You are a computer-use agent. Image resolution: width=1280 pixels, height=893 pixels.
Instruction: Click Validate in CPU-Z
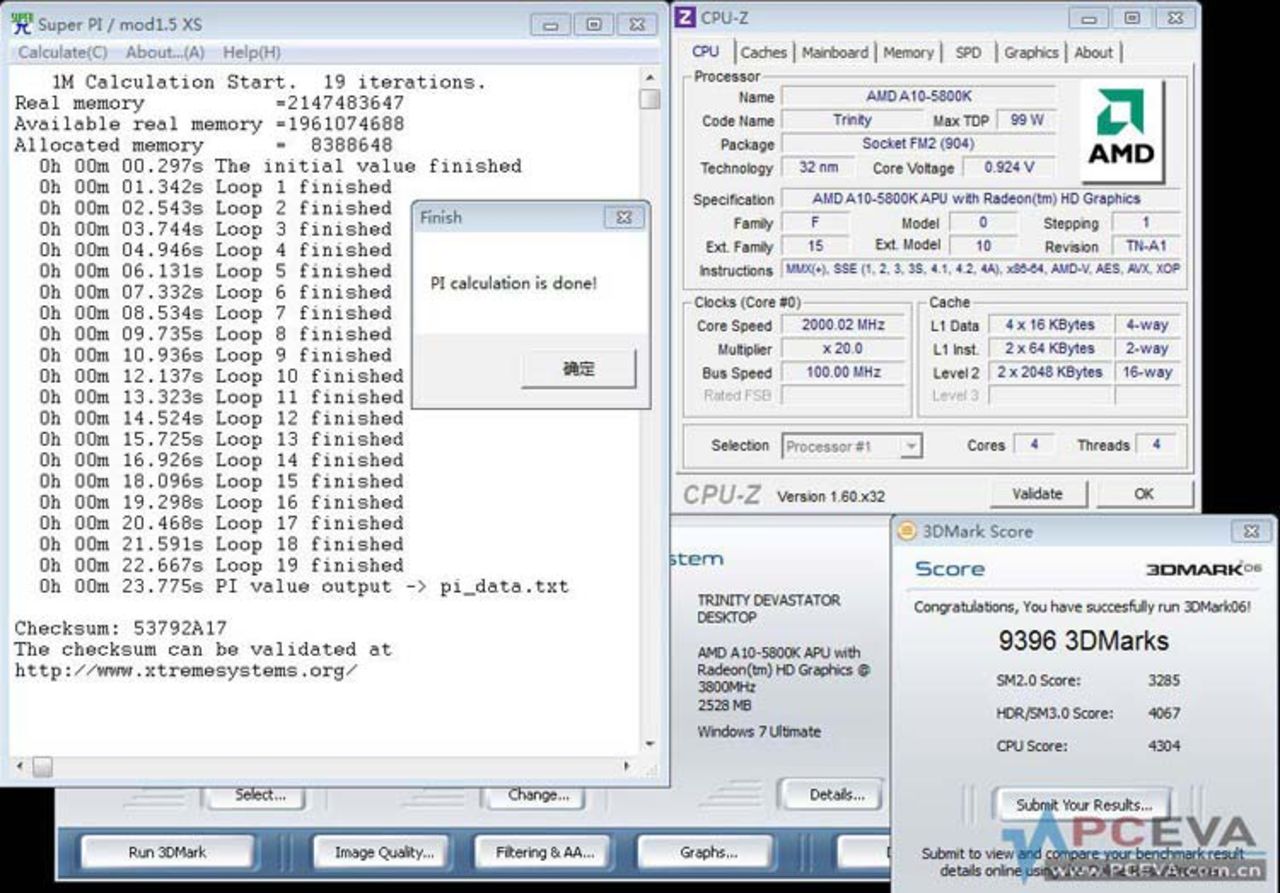(x=1038, y=493)
